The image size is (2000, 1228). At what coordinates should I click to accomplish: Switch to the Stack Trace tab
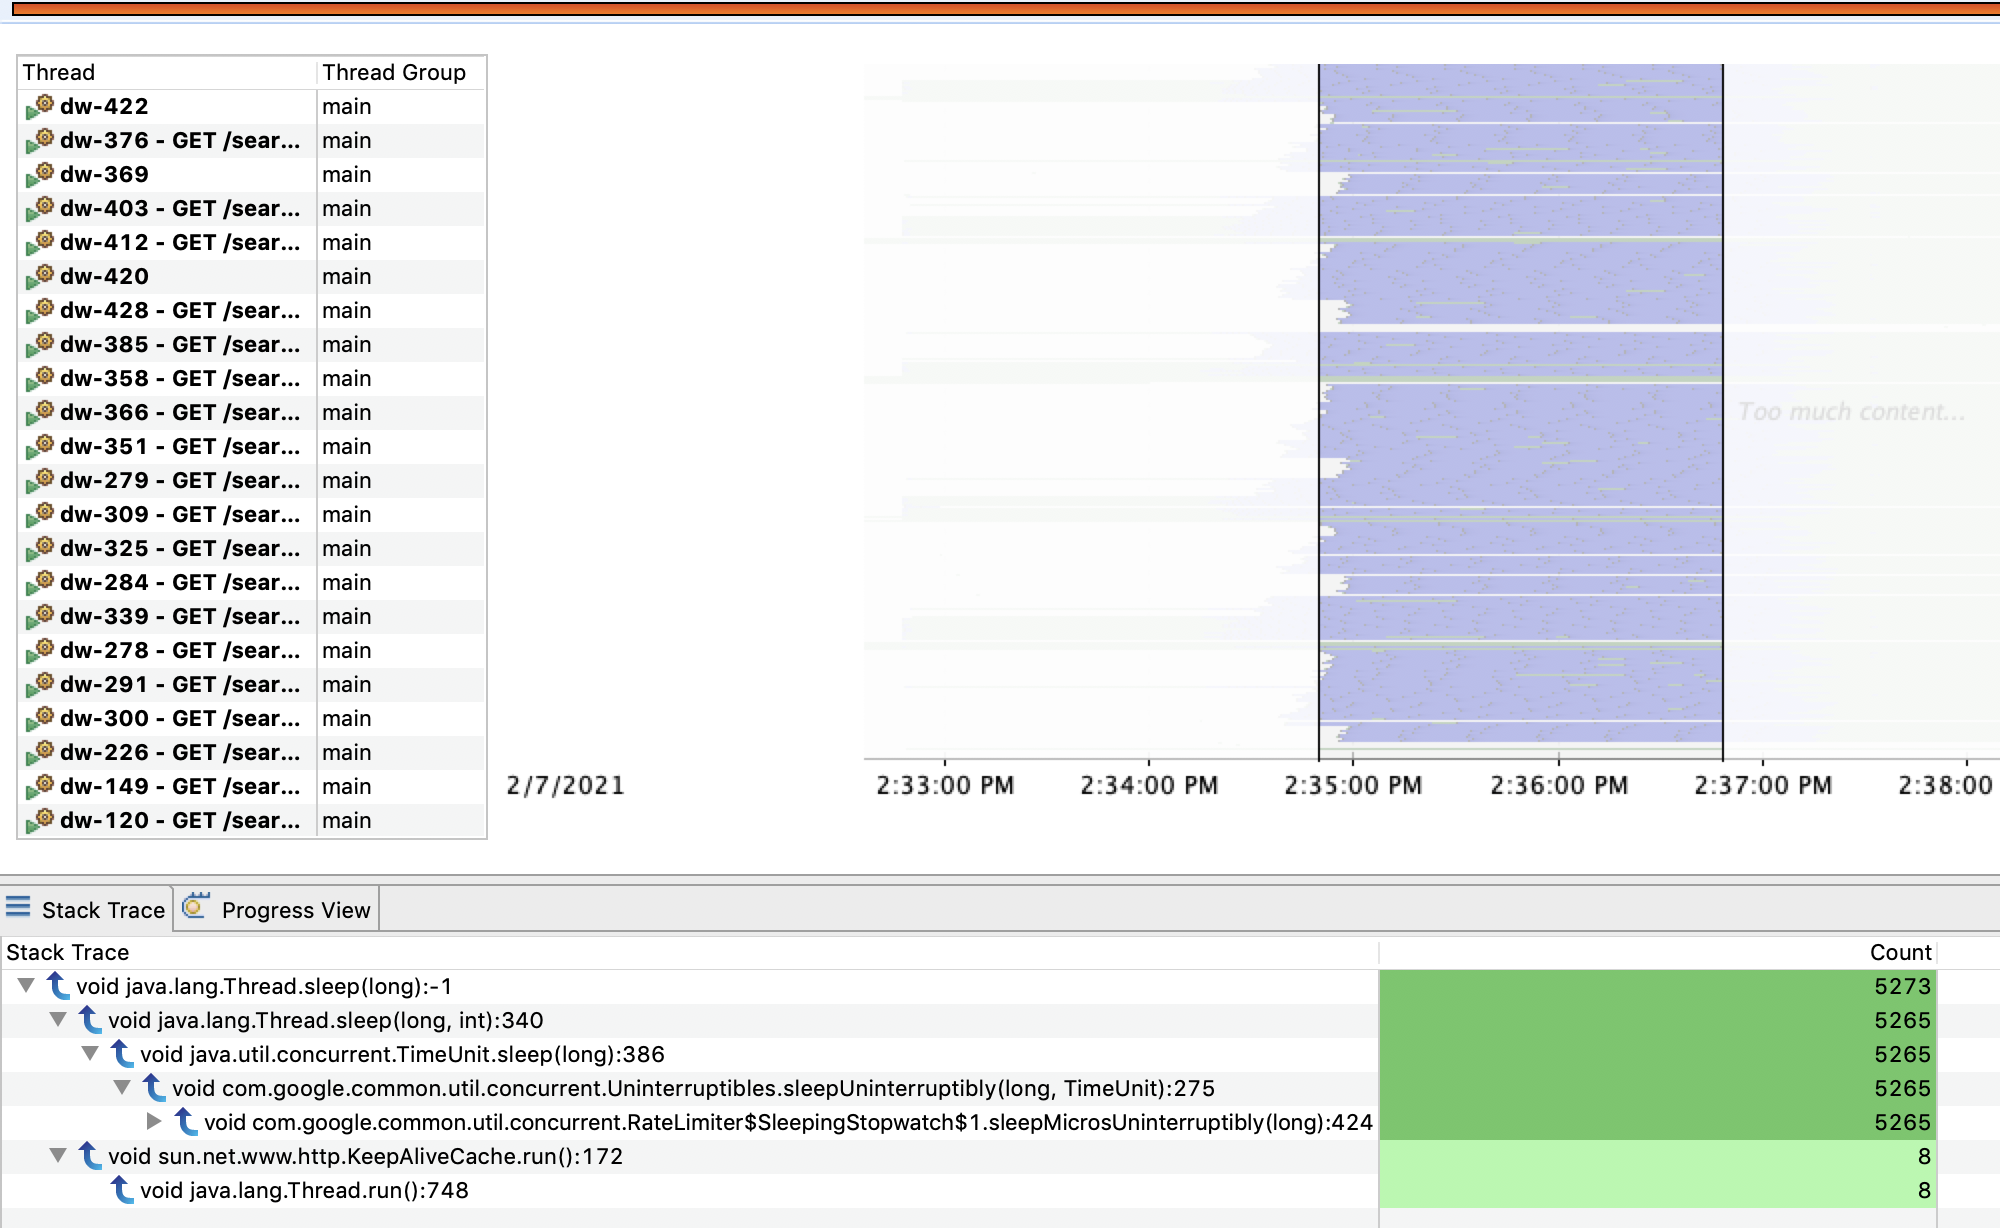[86, 909]
